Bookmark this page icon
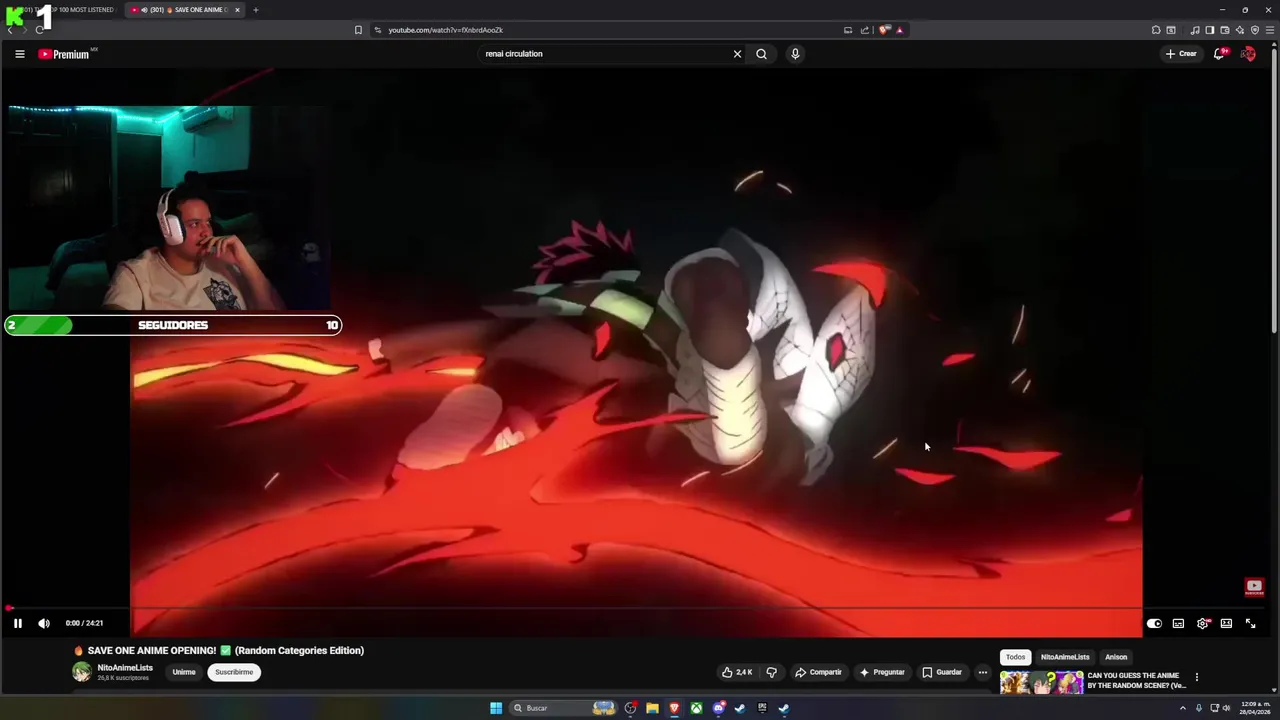Viewport: 1280px width, 720px height. coord(358,30)
